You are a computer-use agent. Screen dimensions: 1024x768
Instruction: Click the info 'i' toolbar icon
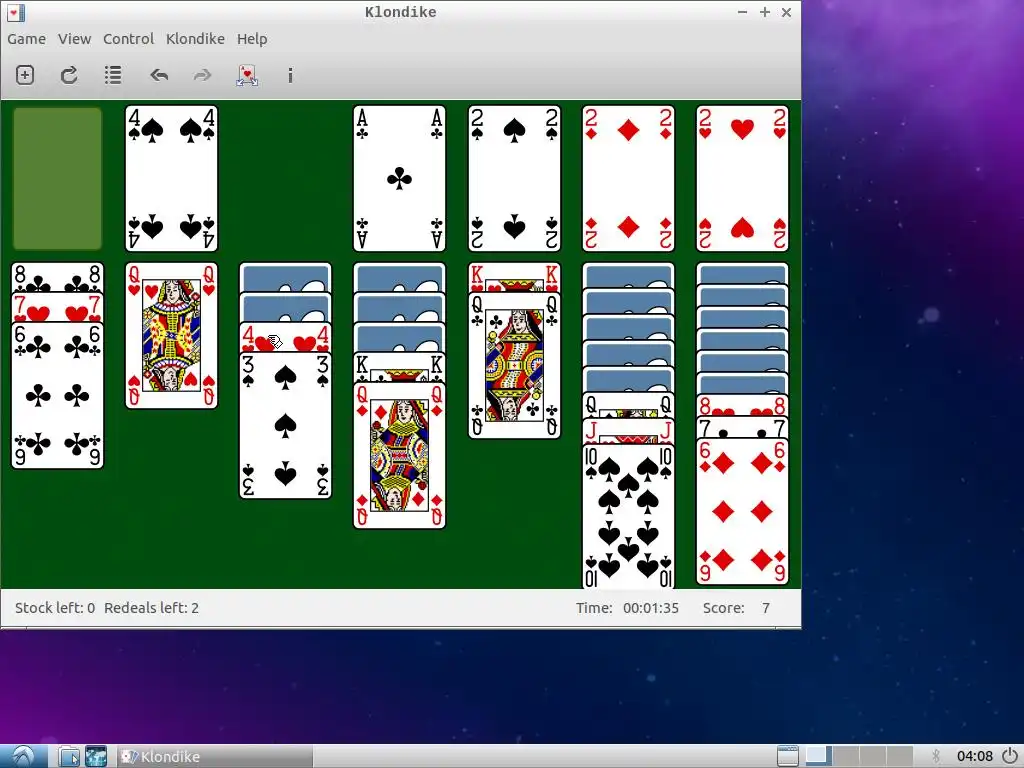tap(290, 75)
